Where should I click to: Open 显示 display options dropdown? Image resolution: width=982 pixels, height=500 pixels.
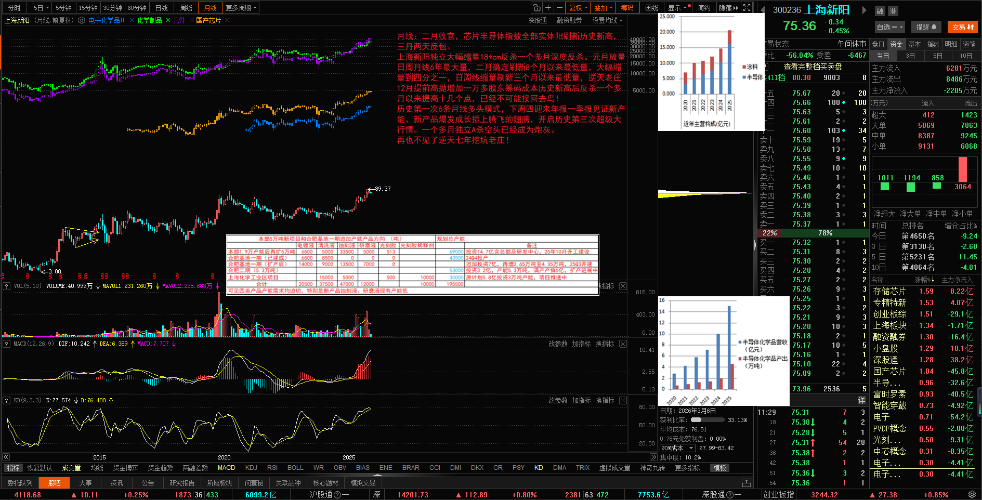click(x=678, y=8)
